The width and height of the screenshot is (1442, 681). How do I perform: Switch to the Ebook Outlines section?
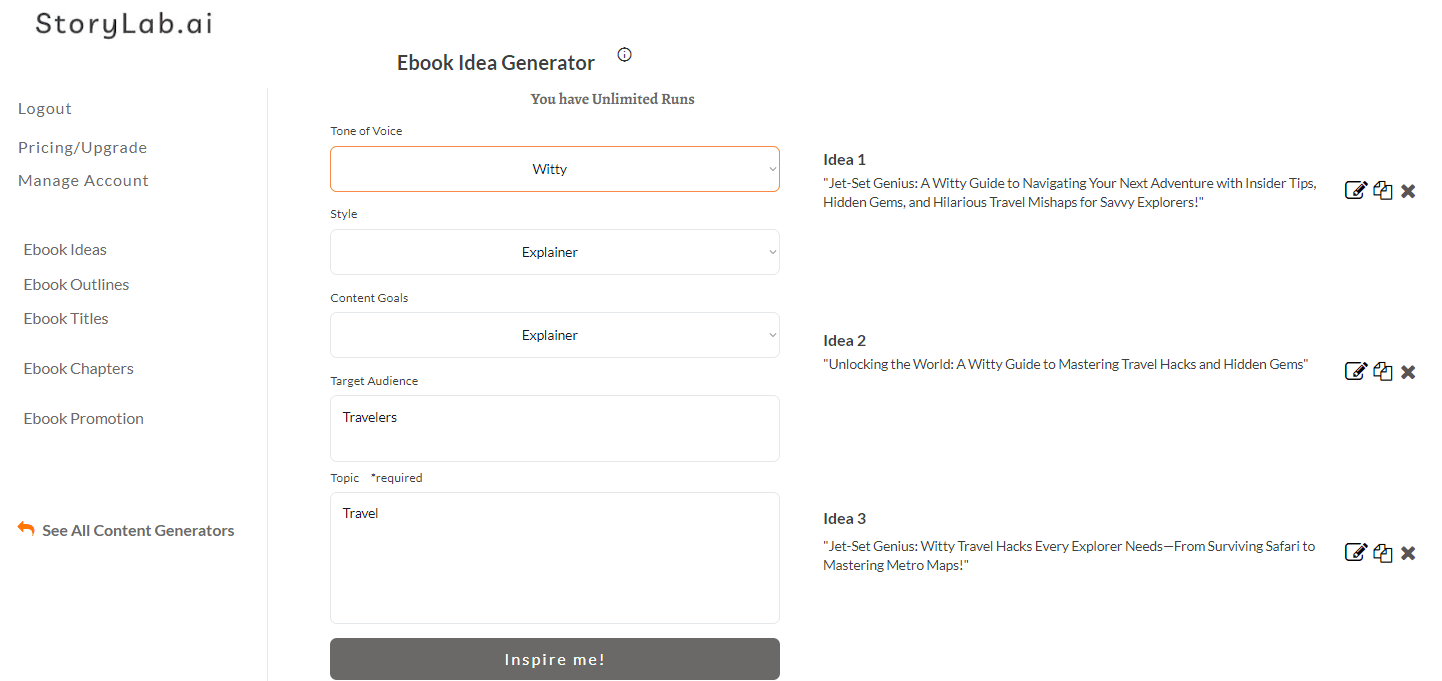[76, 284]
